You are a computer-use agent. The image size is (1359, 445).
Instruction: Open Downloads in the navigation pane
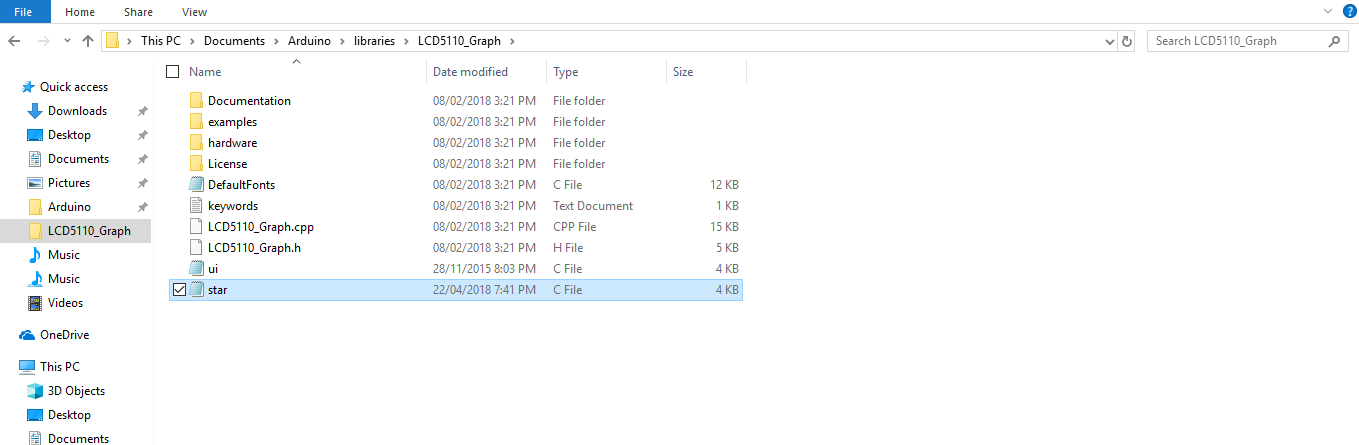(x=77, y=111)
